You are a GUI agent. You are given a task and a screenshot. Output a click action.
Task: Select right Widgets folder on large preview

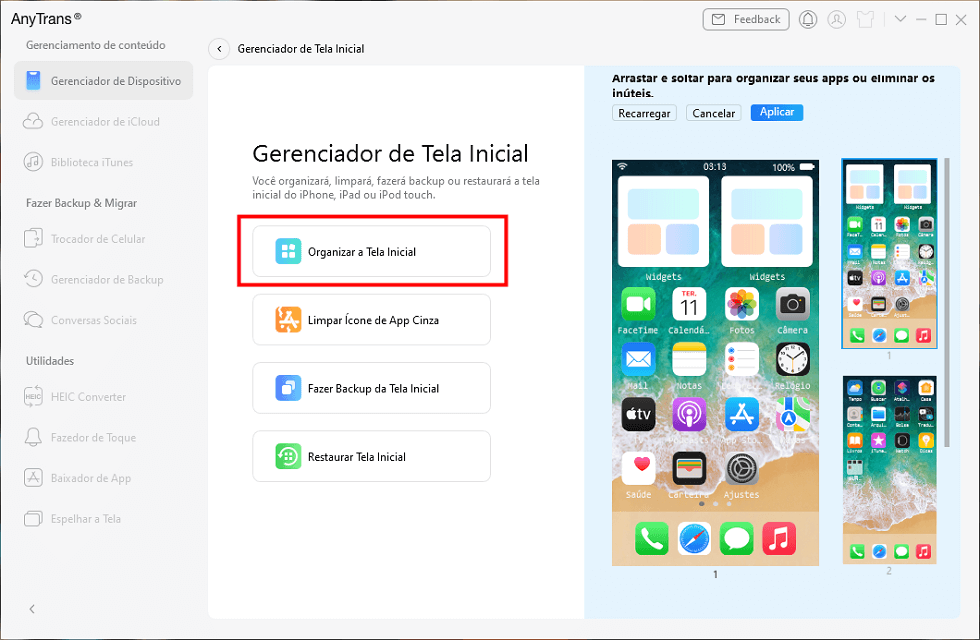(767, 222)
